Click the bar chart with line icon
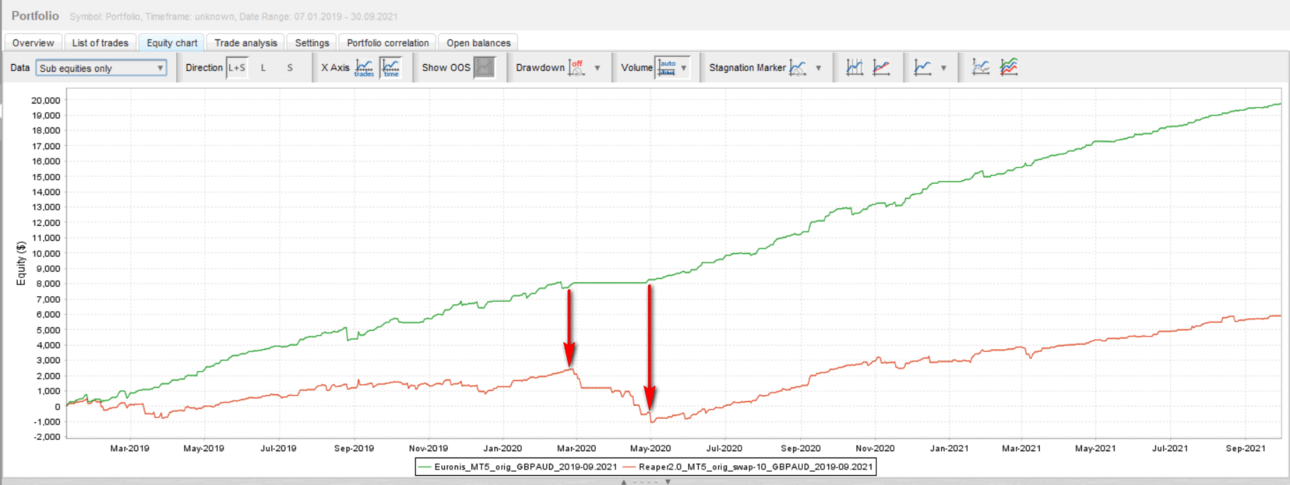 coord(855,68)
